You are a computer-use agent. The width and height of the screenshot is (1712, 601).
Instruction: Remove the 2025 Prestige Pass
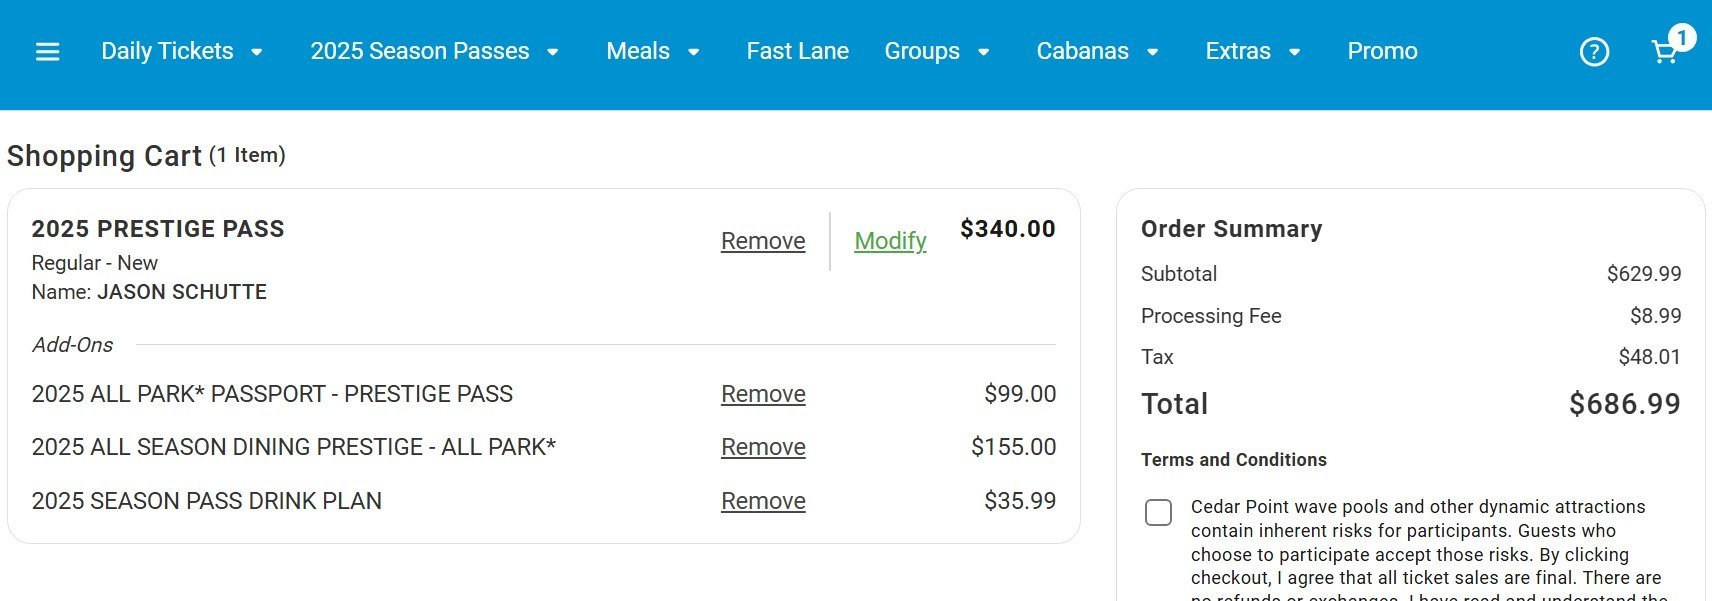(763, 241)
